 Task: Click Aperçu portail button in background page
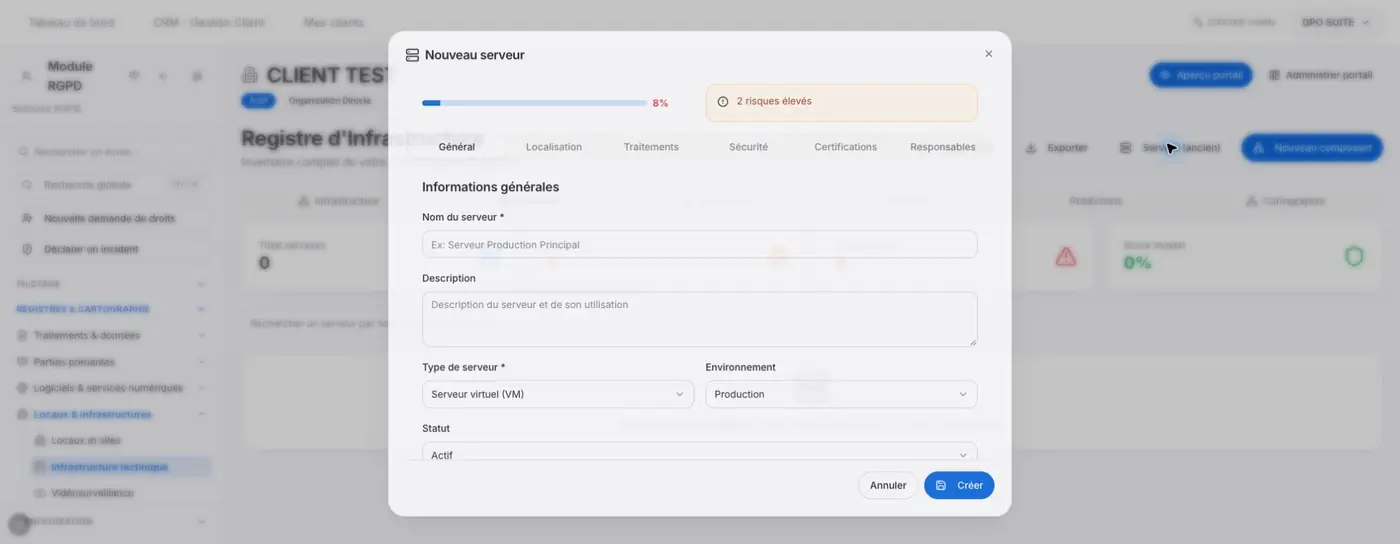(x=1201, y=75)
